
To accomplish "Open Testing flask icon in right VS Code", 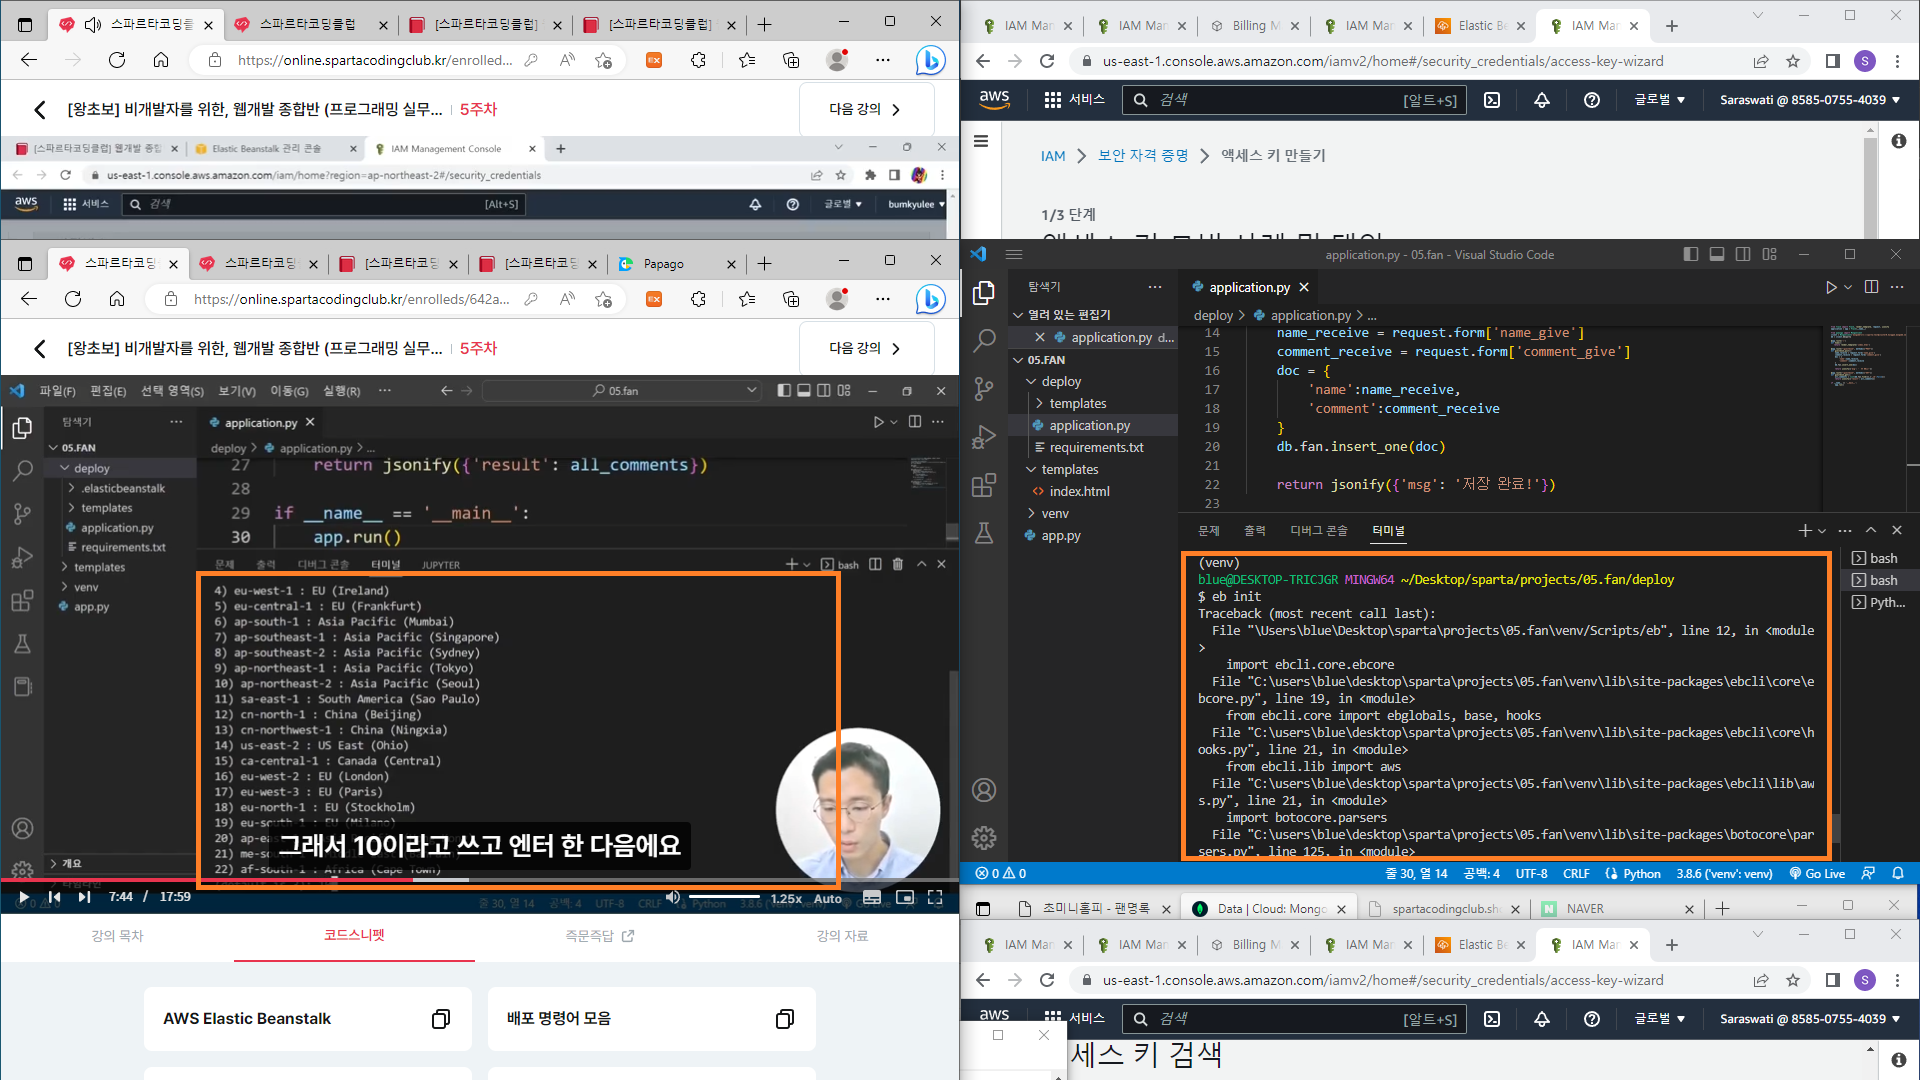I will [984, 533].
